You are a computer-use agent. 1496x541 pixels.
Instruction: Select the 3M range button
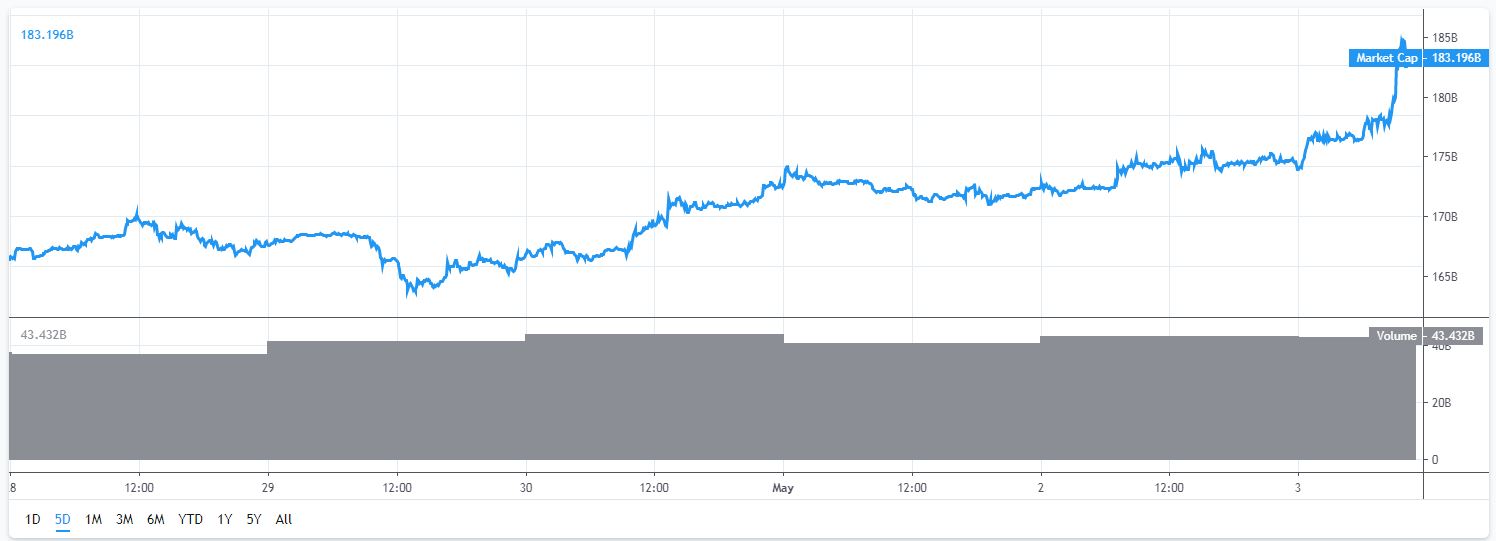tap(124, 519)
